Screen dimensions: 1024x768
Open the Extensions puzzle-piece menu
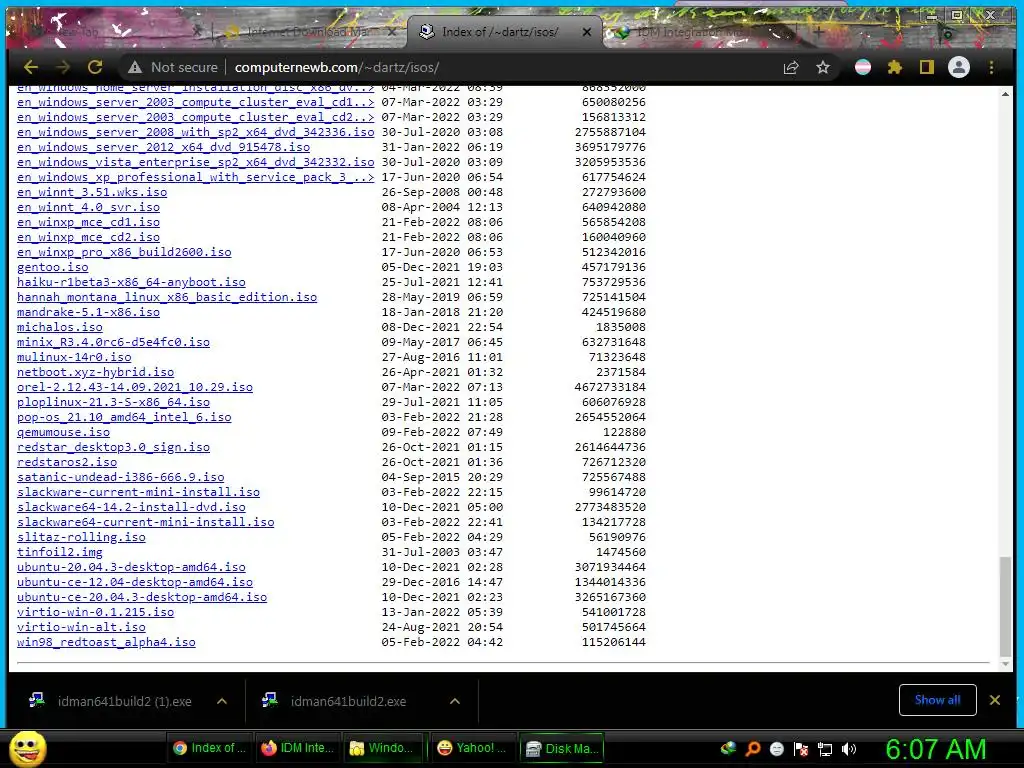(x=895, y=67)
